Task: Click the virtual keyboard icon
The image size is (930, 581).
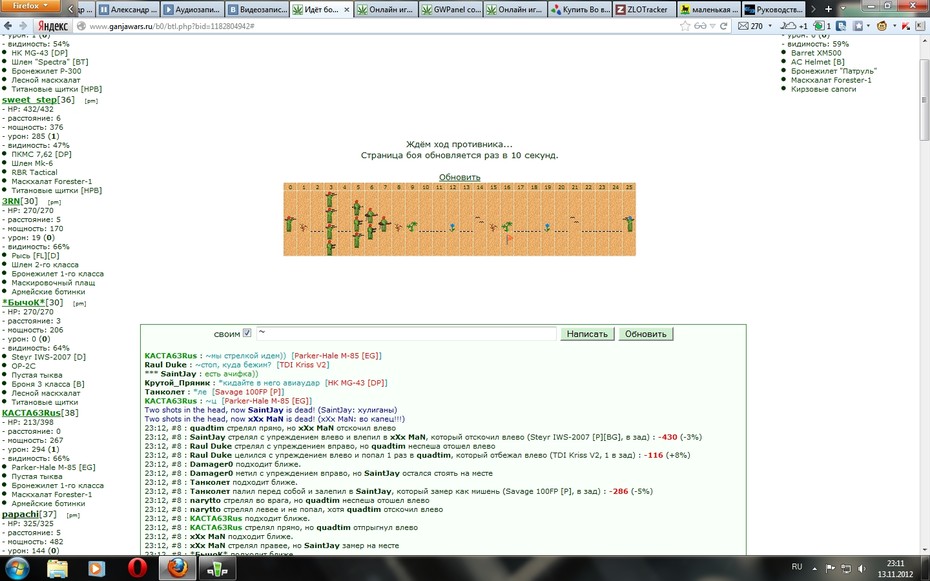Action: coord(919,26)
